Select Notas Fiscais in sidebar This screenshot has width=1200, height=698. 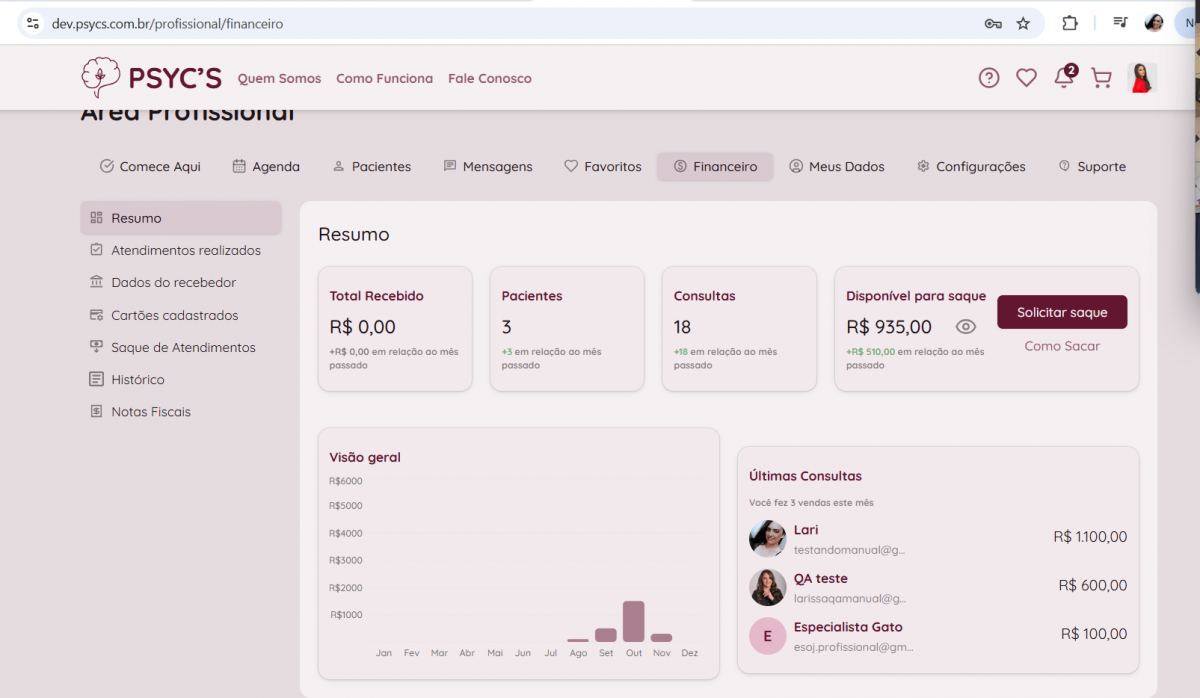[x=151, y=411]
